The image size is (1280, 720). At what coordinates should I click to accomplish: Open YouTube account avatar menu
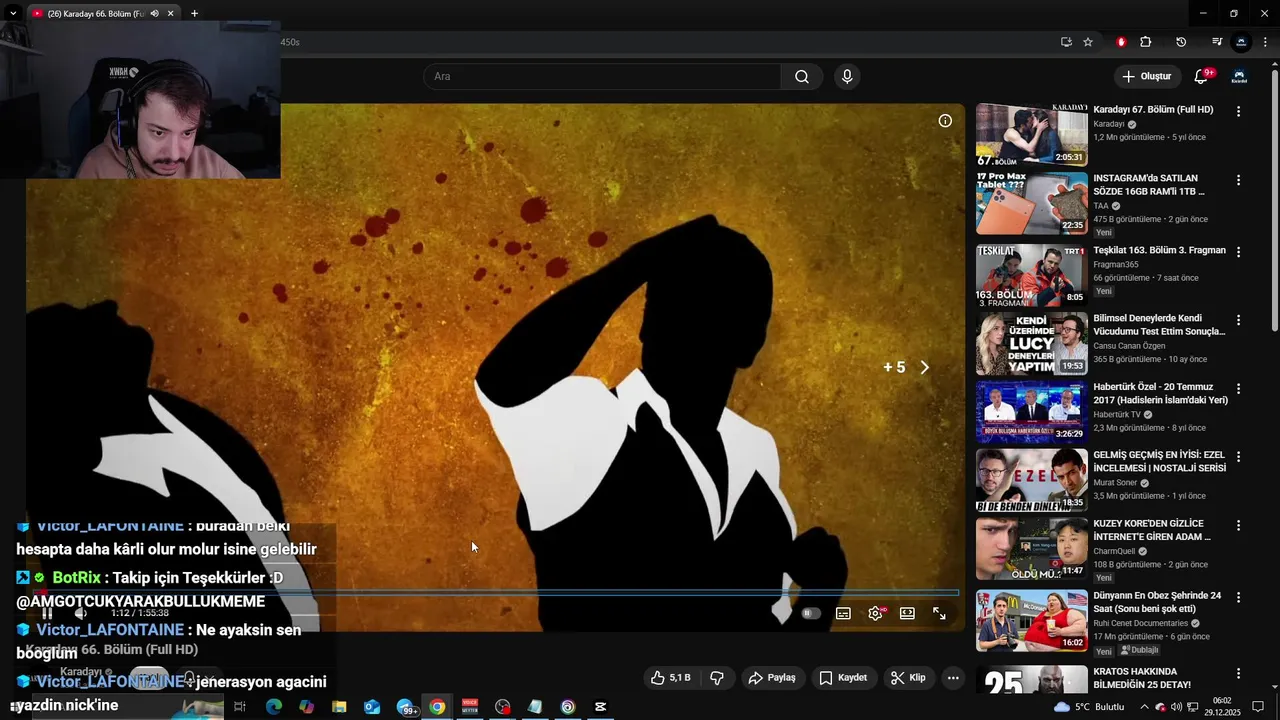pyautogui.click(x=1239, y=77)
